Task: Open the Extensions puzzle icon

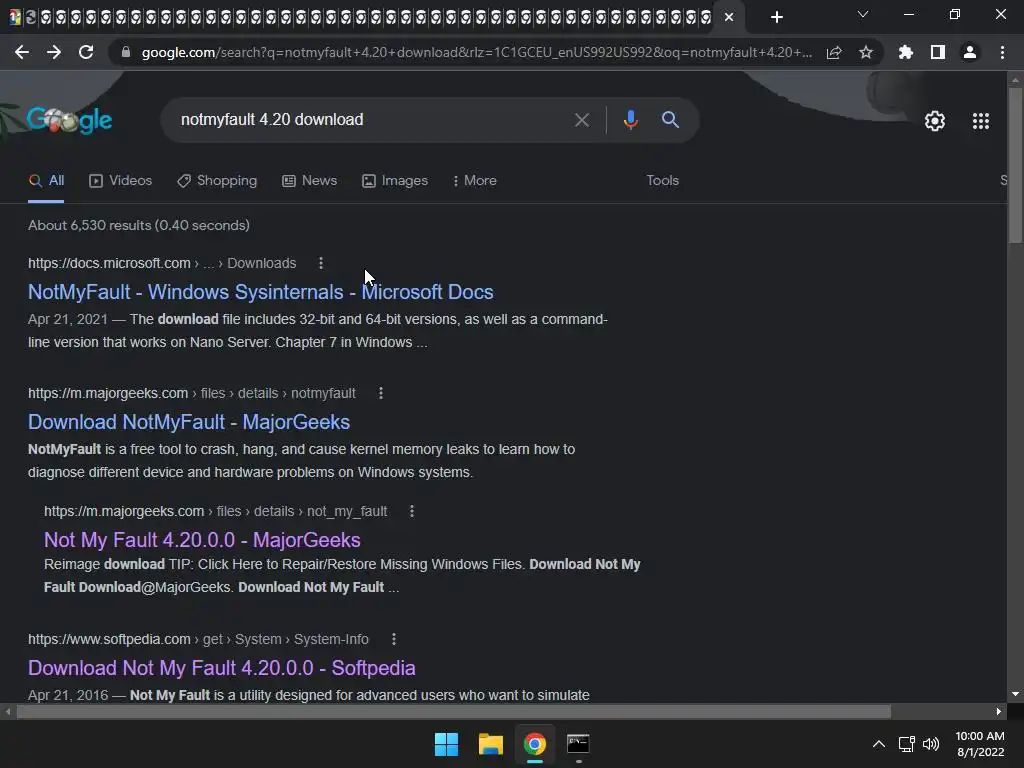Action: (x=906, y=52)
